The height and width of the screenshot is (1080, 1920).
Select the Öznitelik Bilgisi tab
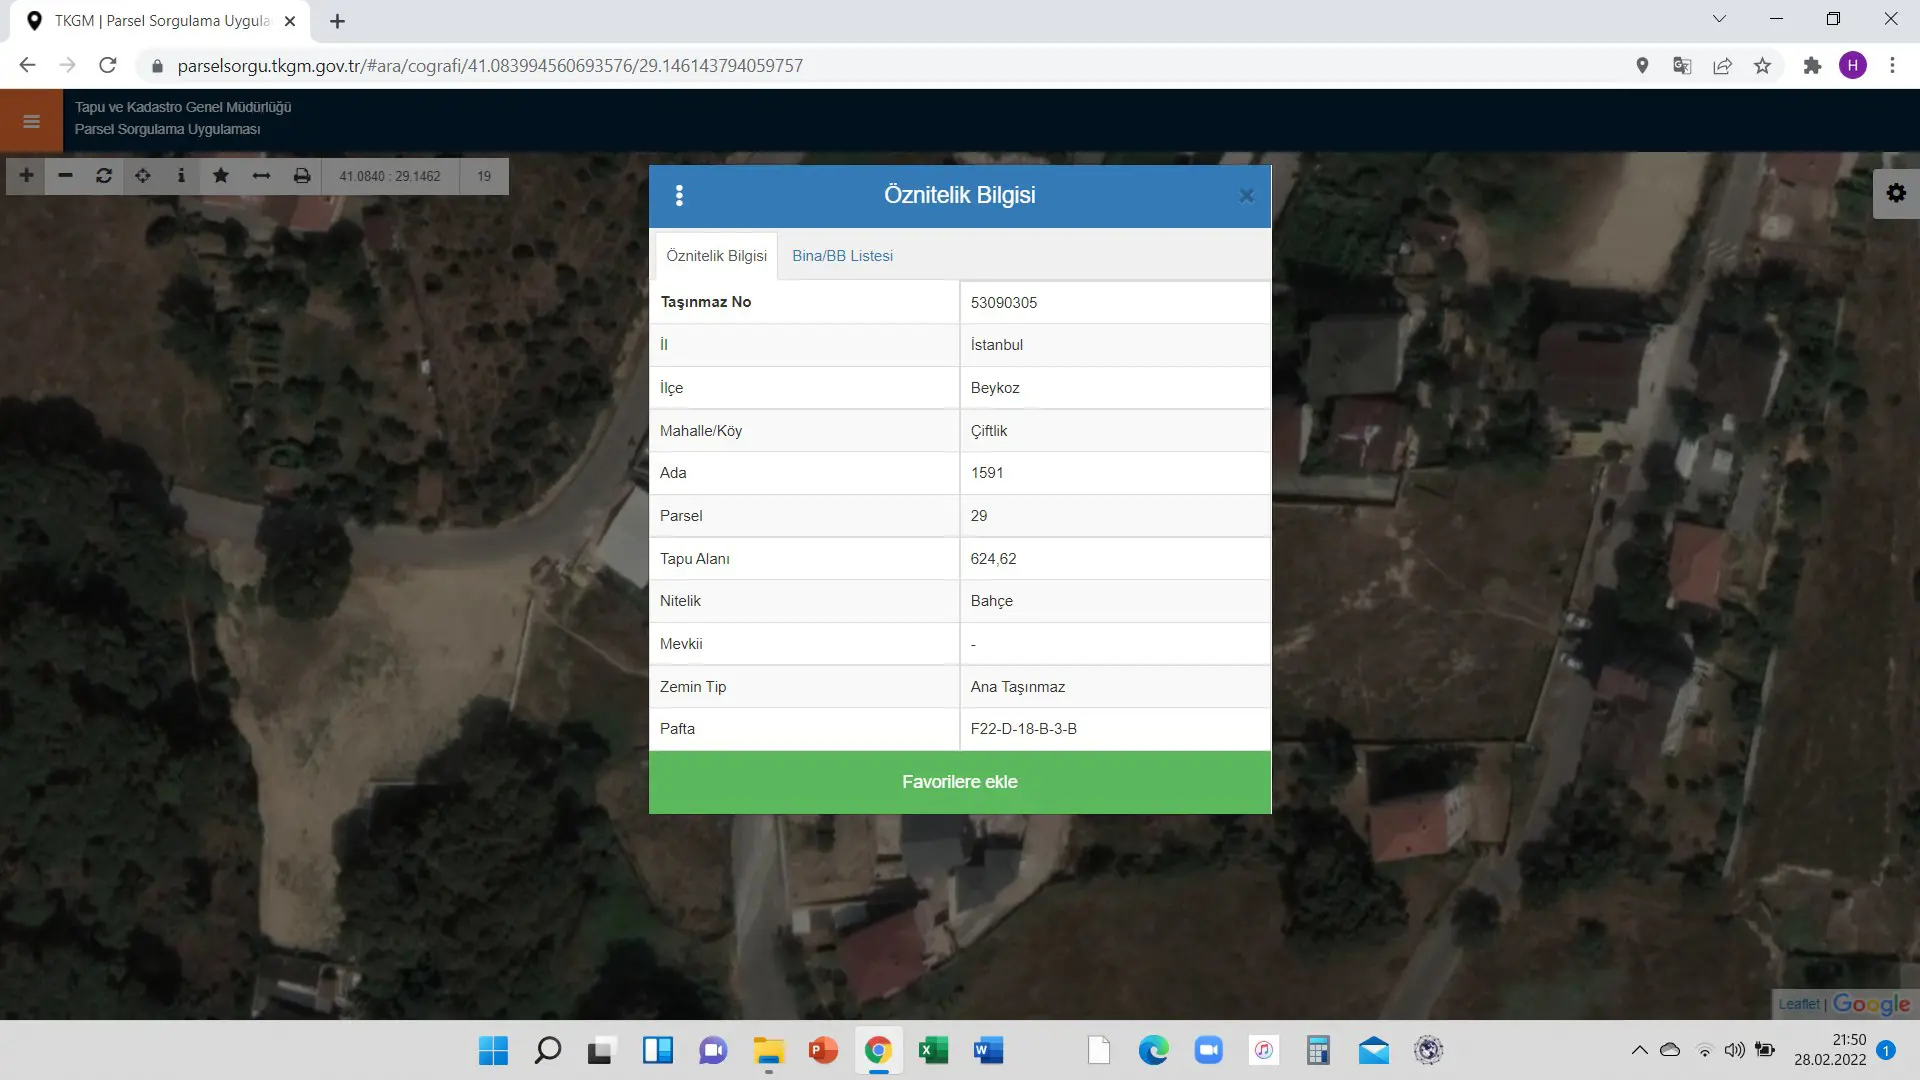point(716,256)
